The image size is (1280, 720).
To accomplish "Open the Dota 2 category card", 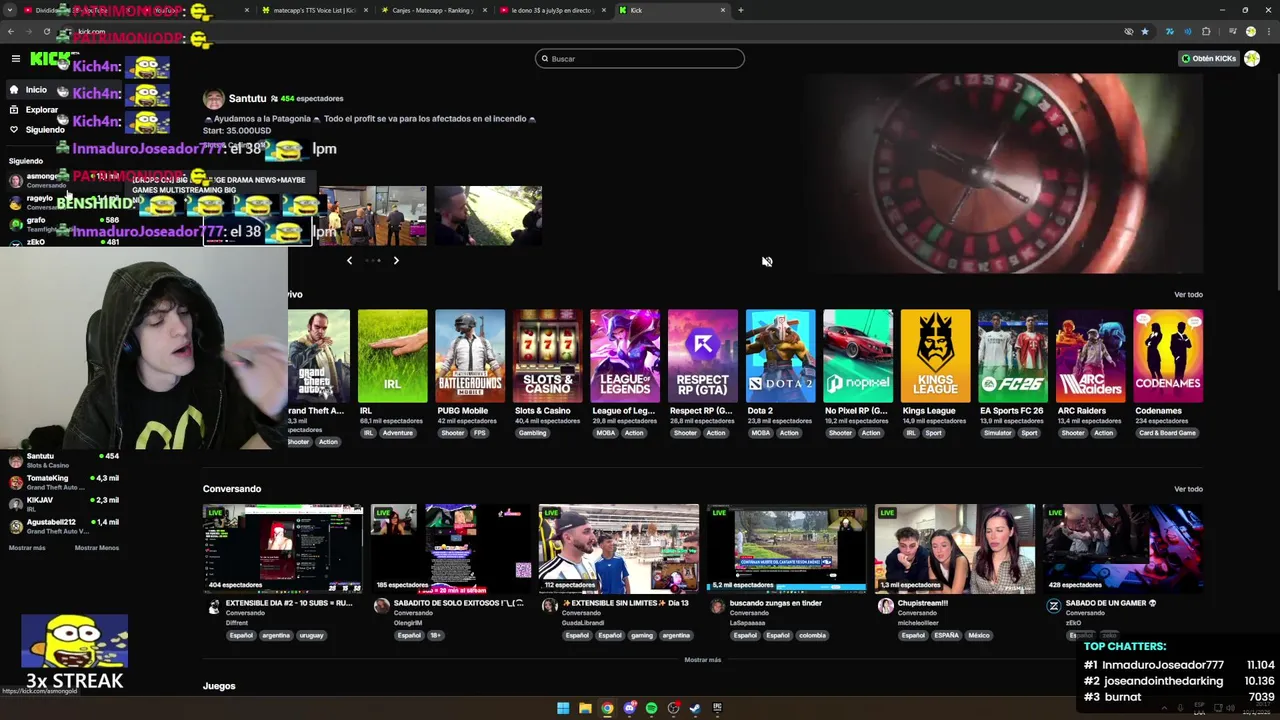I will point(780,356).
